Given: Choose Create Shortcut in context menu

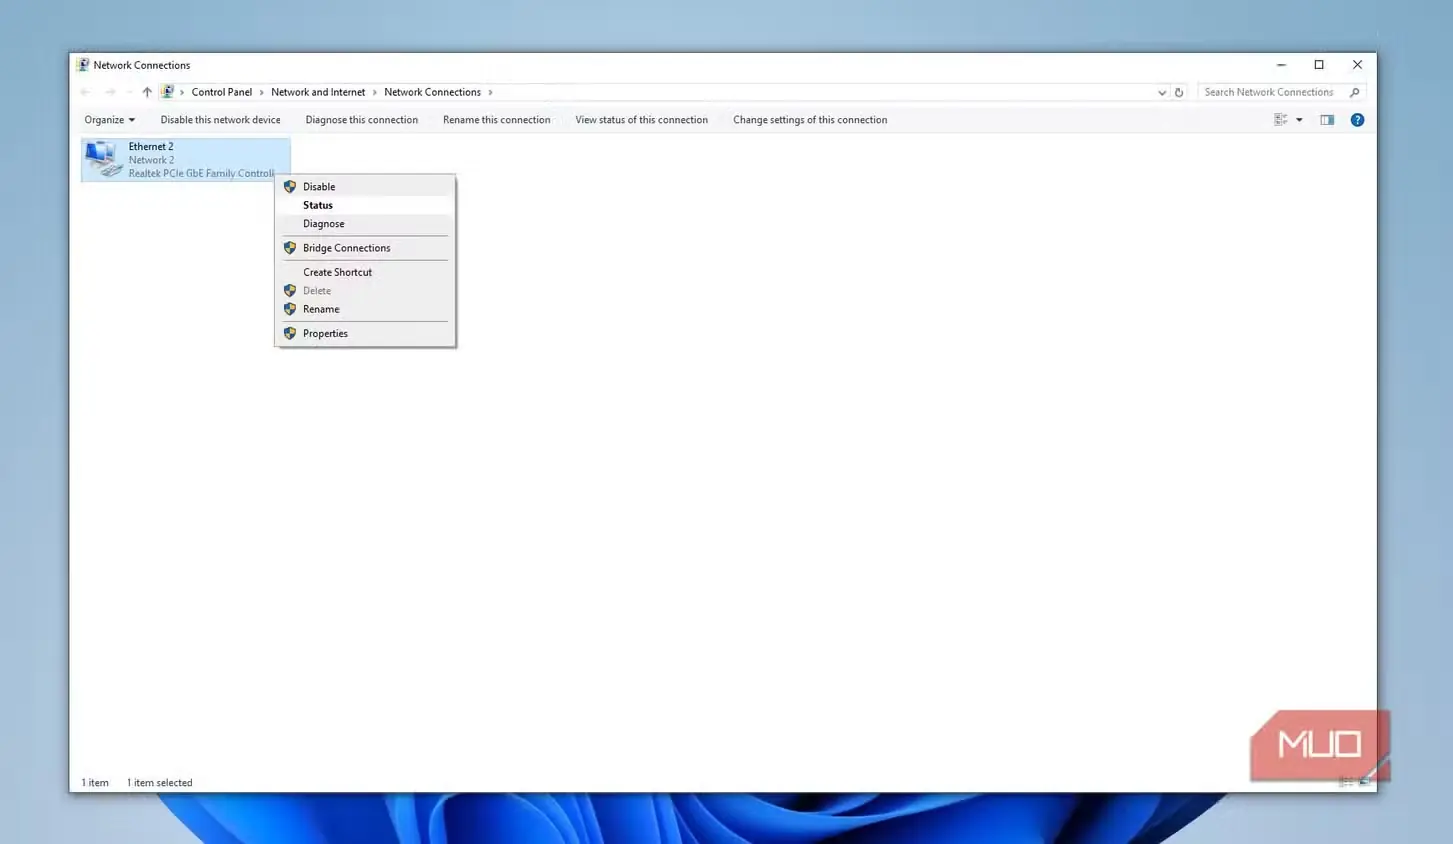Looking at the screenshot, I should [365, 272].
